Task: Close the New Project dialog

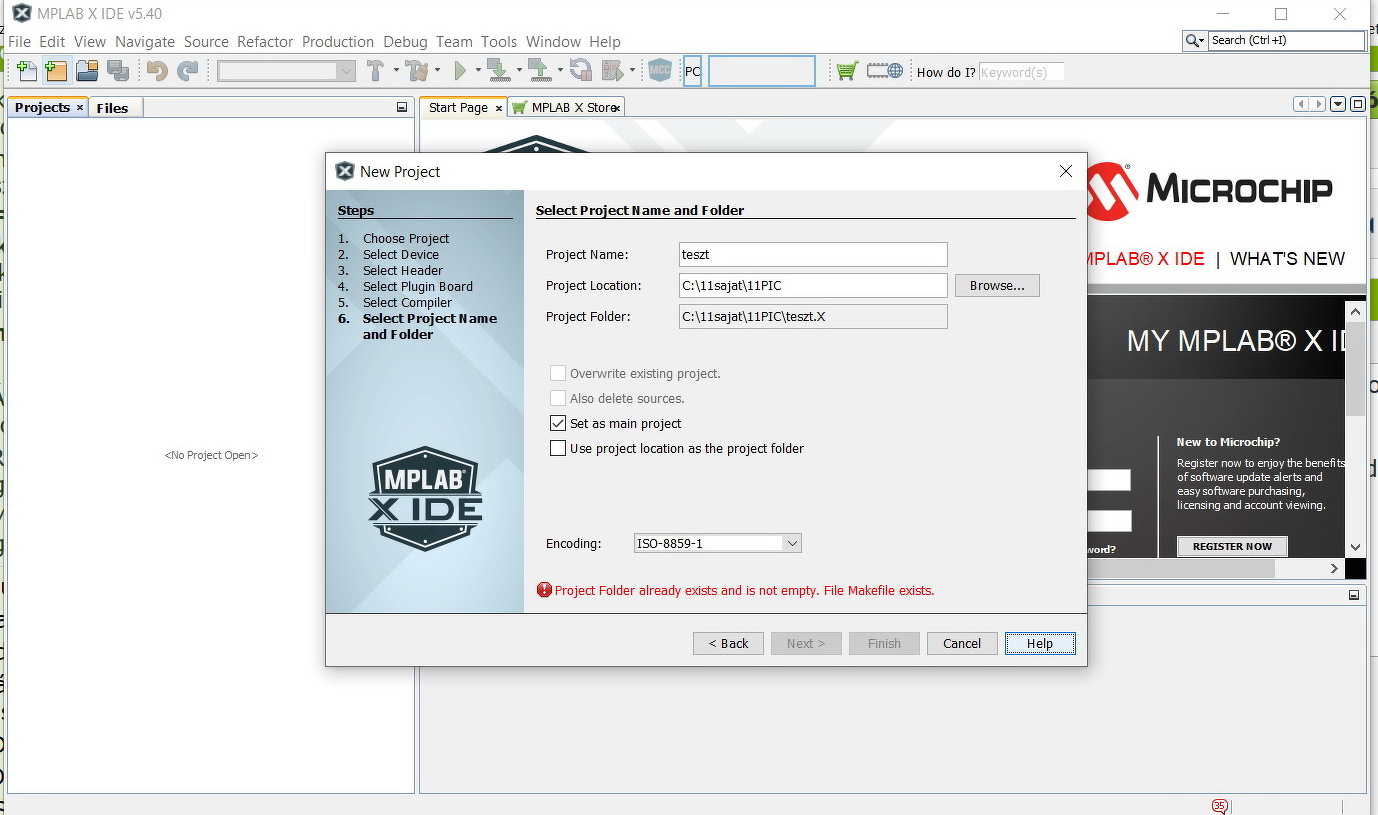Action: coord(1066,172)
